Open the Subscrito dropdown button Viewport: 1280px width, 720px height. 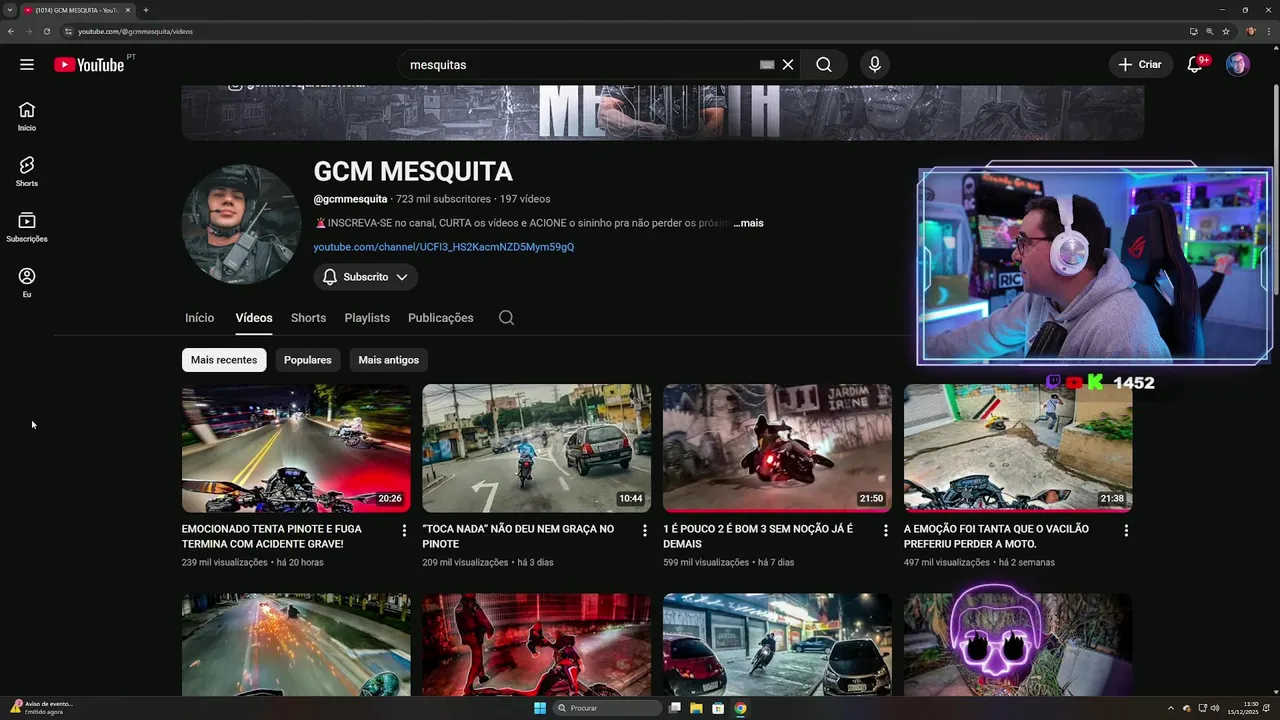coord(366,277)
